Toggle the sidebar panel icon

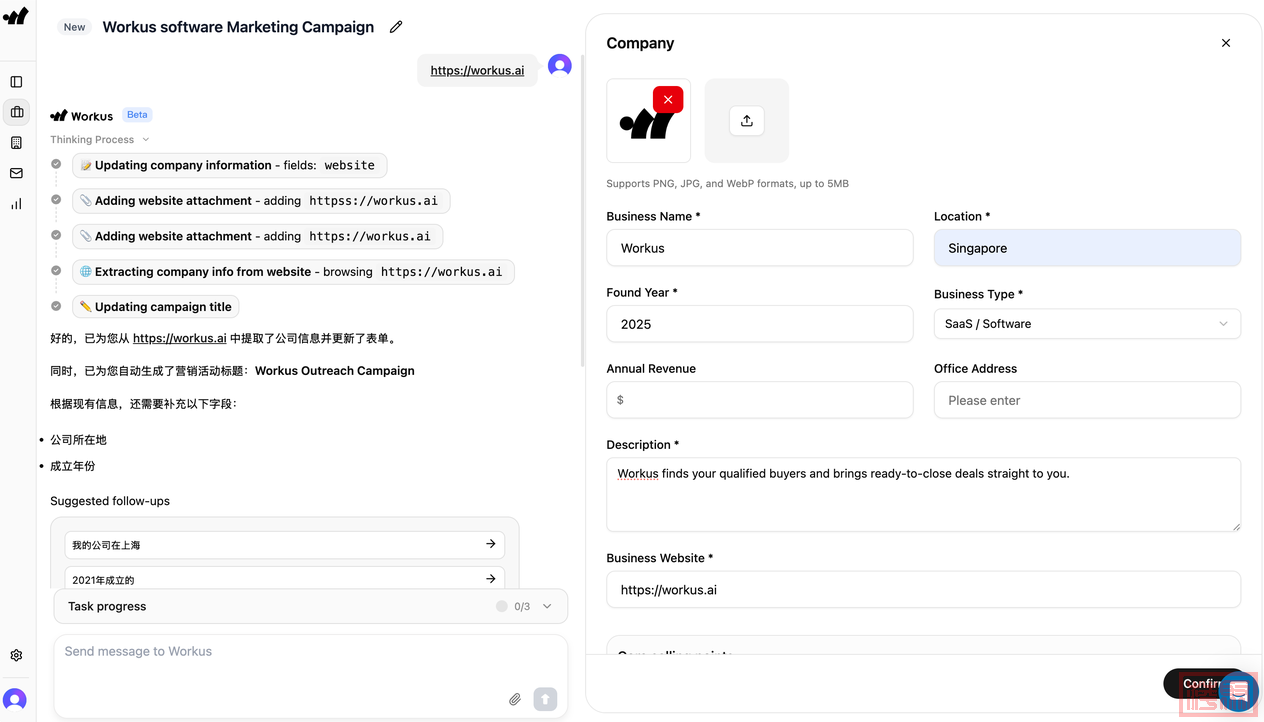16,82
